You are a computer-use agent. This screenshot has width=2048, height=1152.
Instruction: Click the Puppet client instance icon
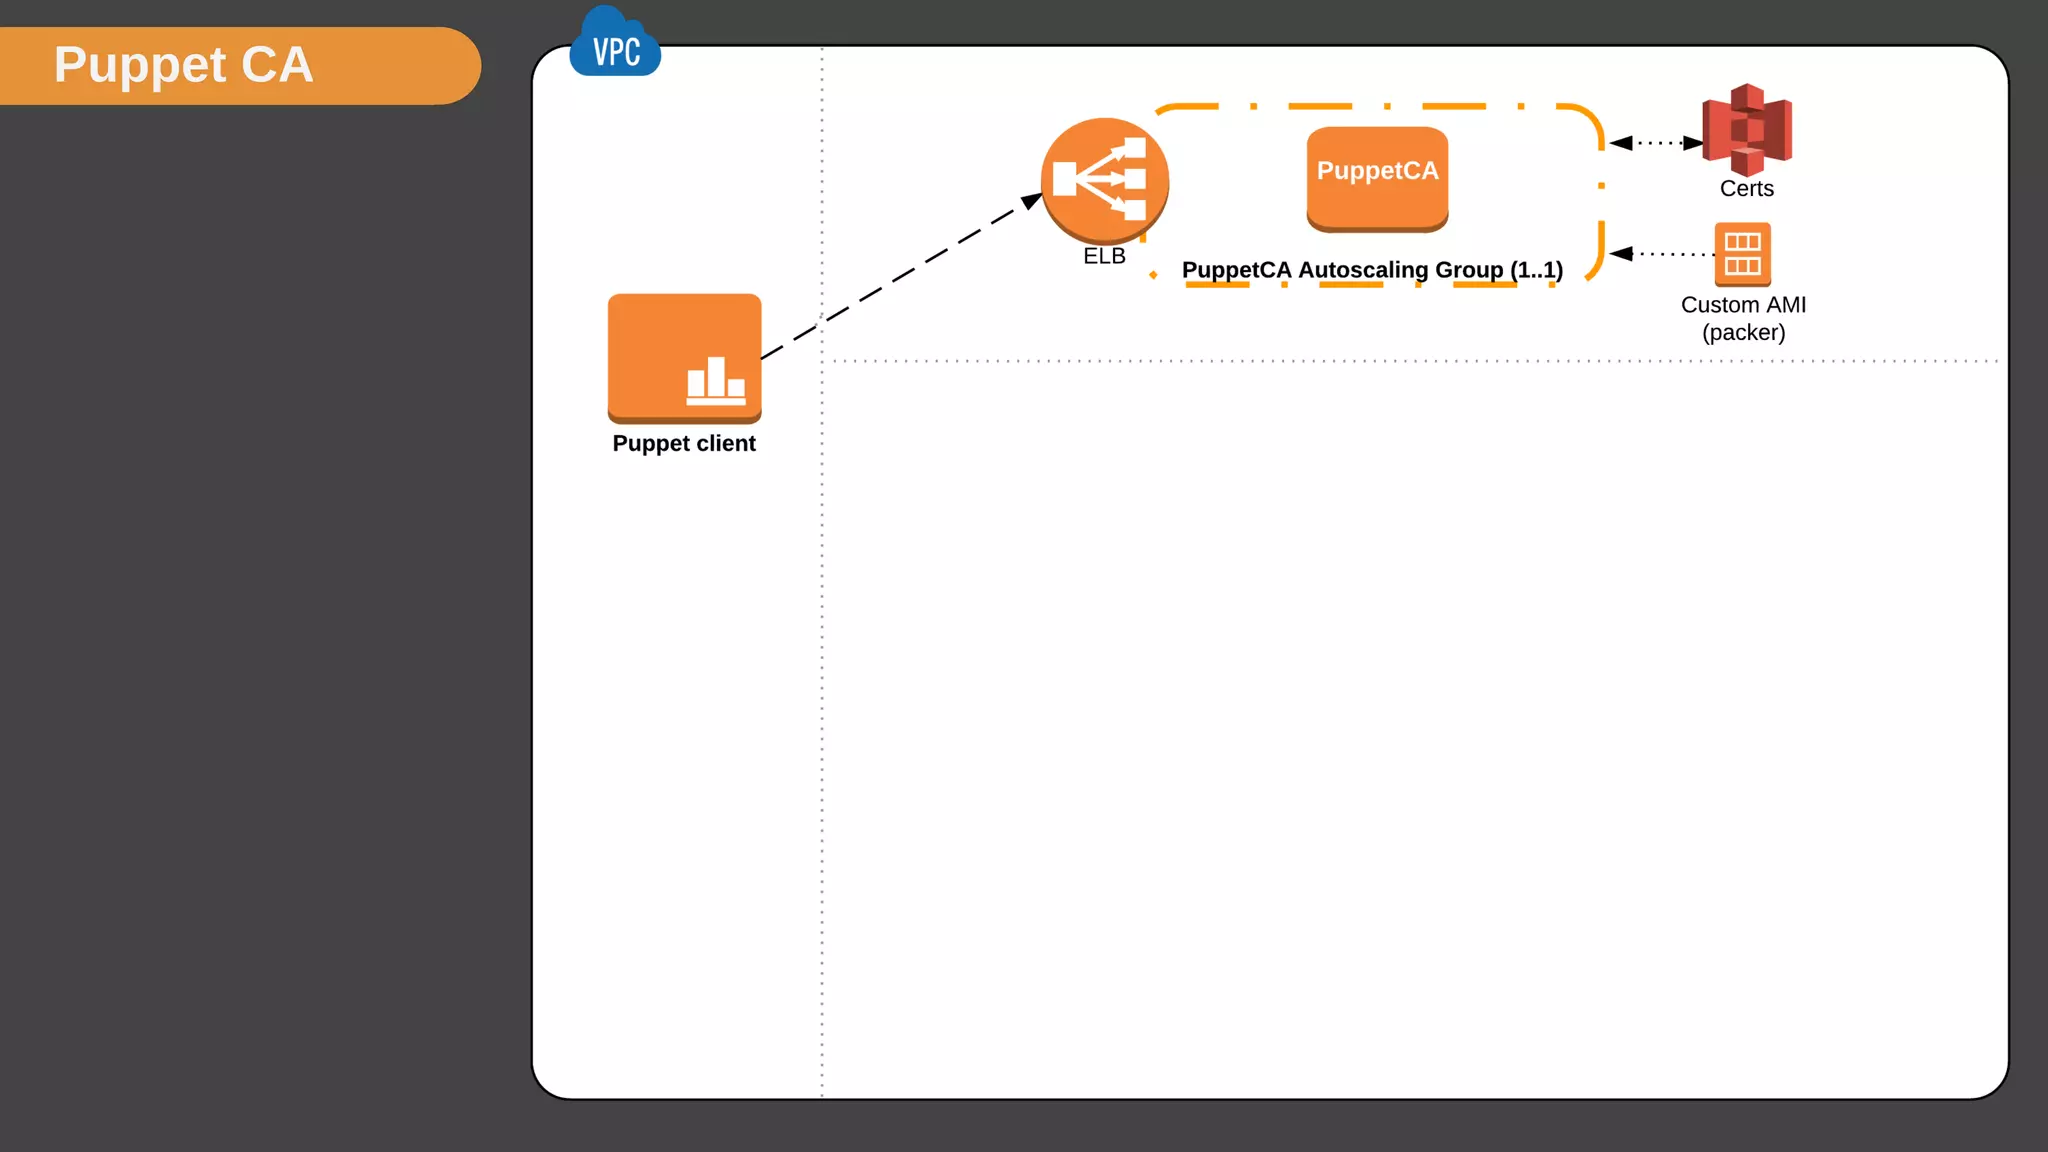684,357
